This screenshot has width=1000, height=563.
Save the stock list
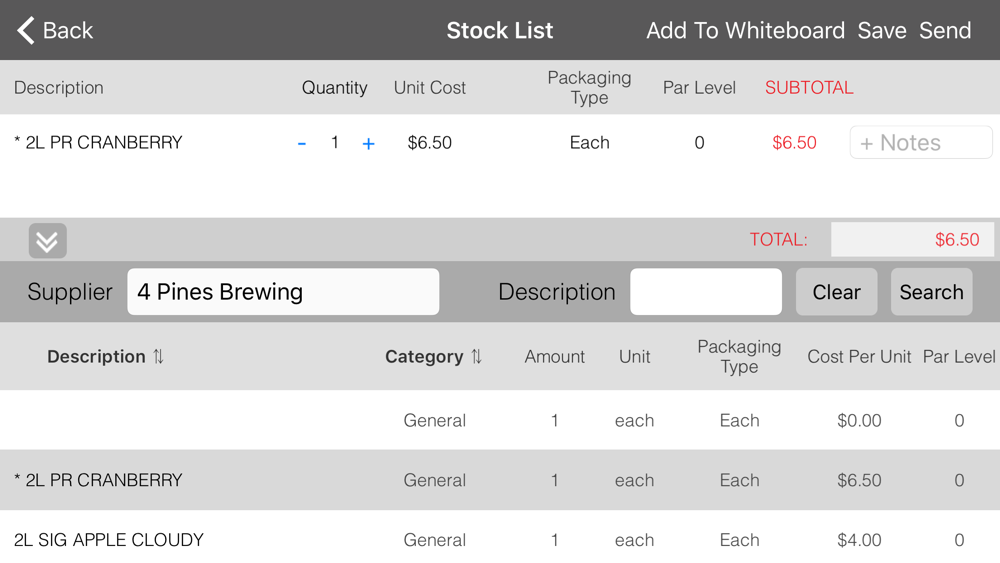click(x=881, y=30)
